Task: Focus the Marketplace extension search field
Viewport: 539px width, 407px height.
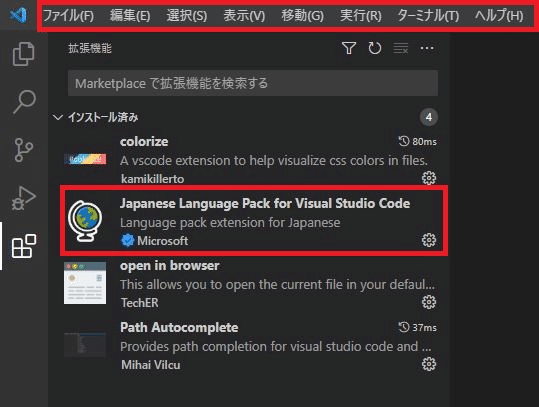Action: [x=253, y=83]
